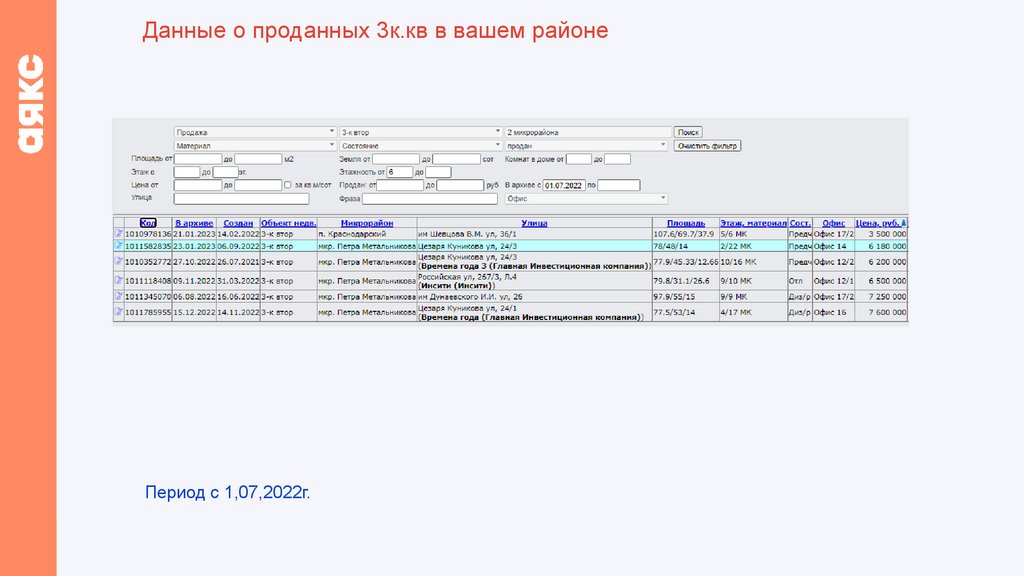Select highlighted listing code 1011582835

(x=148, y=246)
